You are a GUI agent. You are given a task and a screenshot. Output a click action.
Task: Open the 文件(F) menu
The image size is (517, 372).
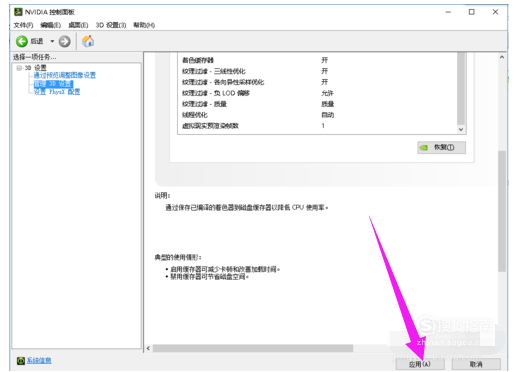(x=23, y=25)
